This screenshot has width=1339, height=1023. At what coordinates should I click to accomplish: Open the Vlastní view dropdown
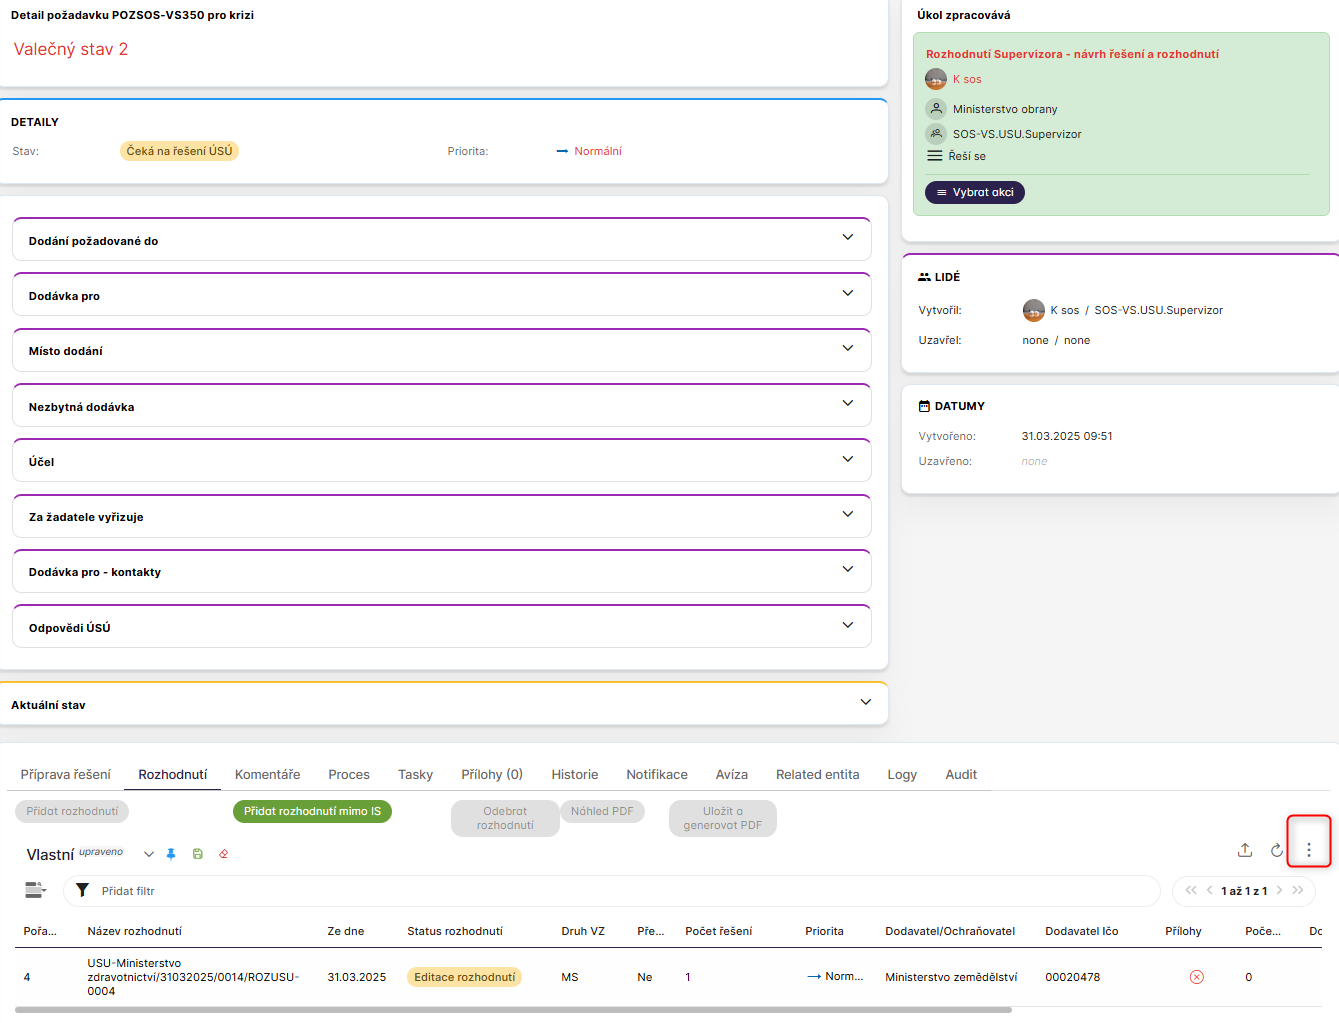pyautogui.click(x=149, y=854)
